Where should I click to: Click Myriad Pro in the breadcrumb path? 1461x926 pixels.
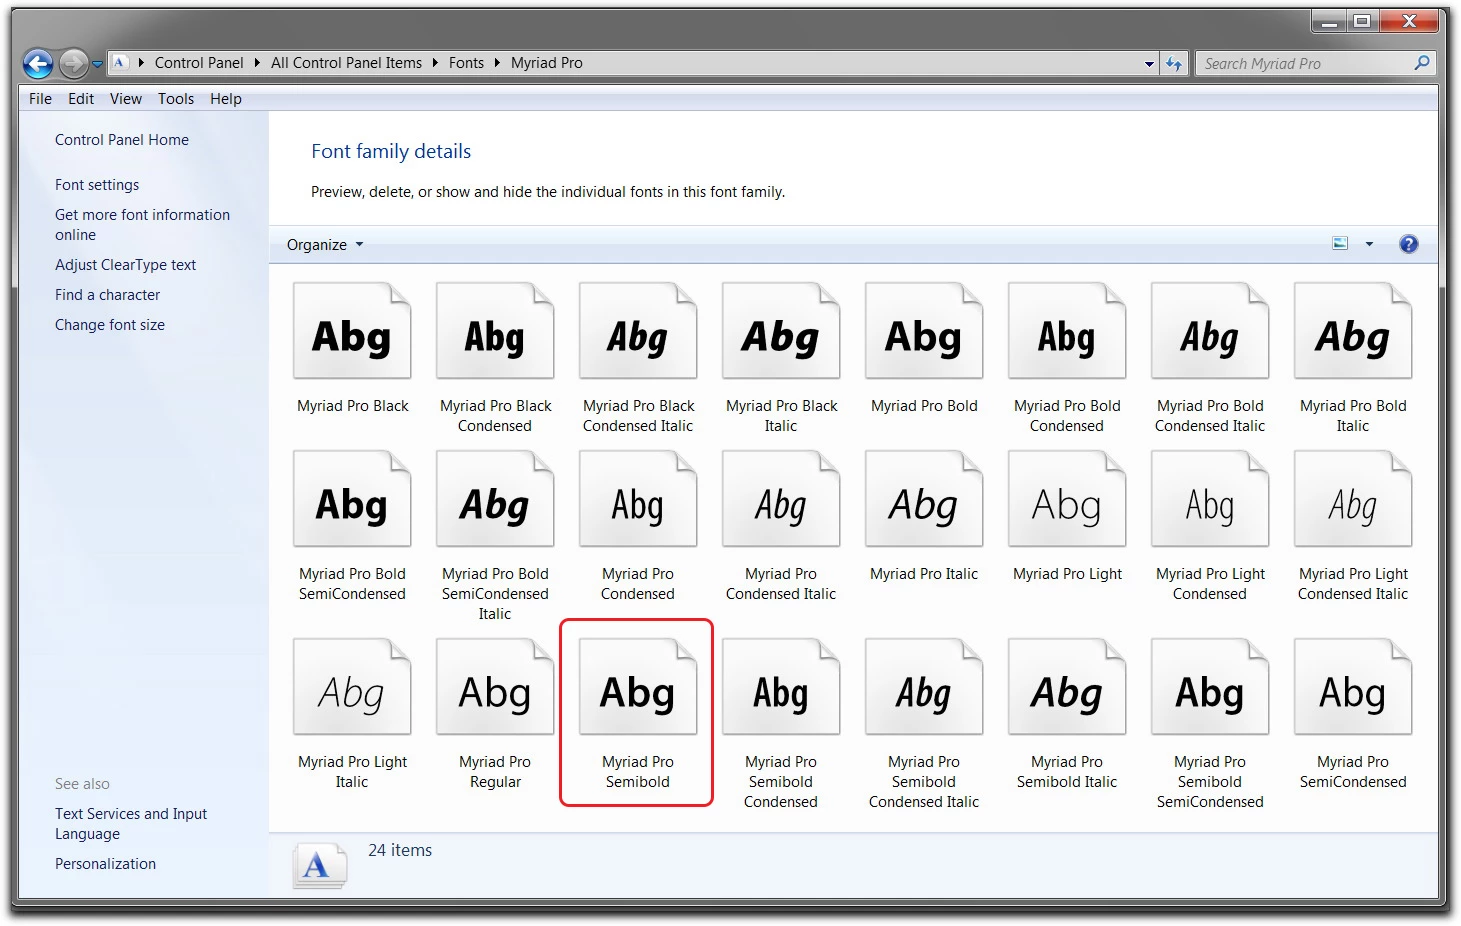click(547, 63)
